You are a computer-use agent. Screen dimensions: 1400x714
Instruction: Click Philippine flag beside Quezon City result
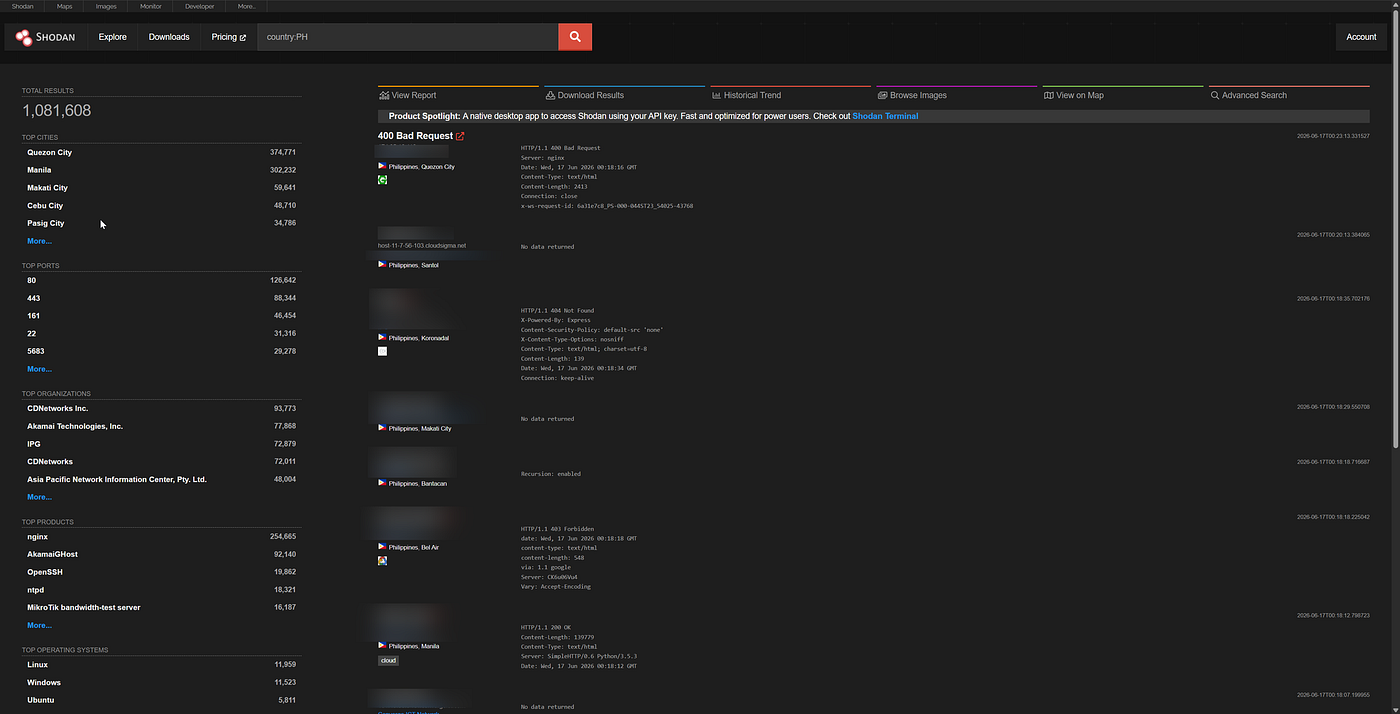(382, 166)
